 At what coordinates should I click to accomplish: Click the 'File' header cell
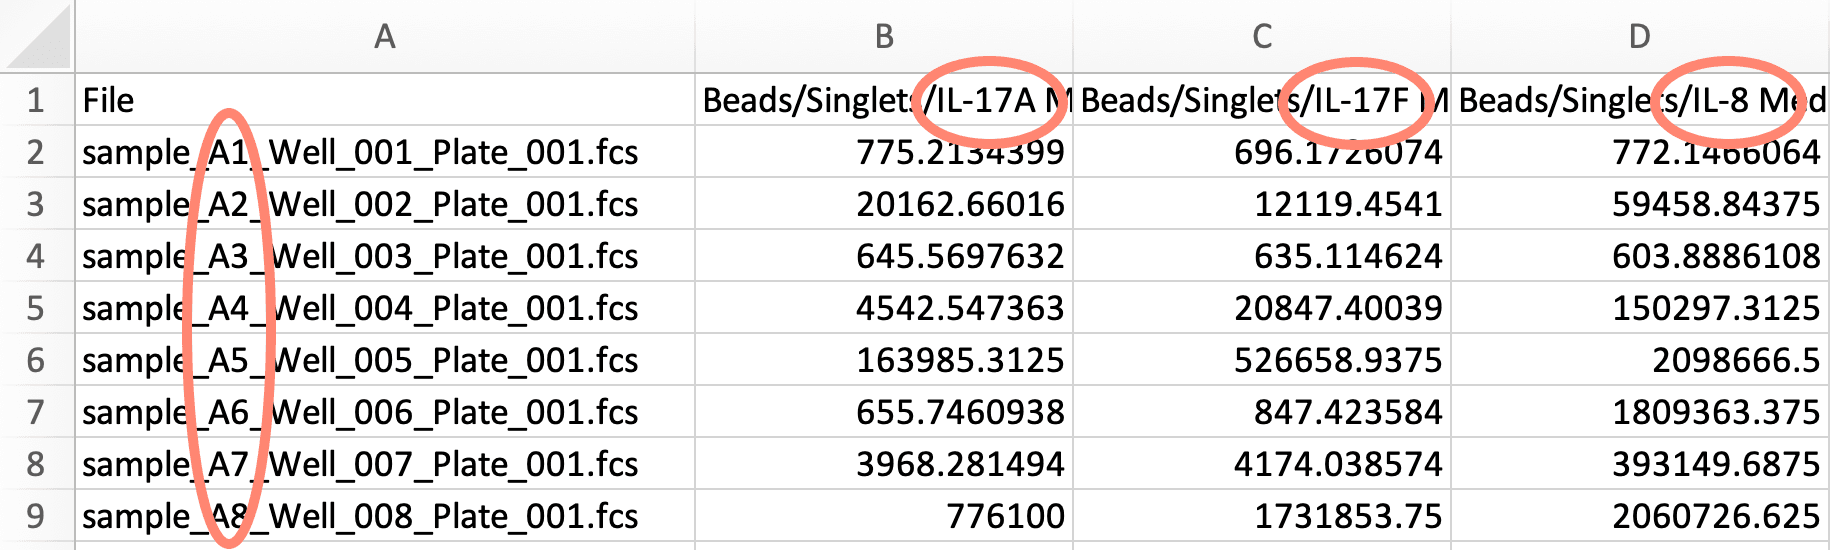385,100
